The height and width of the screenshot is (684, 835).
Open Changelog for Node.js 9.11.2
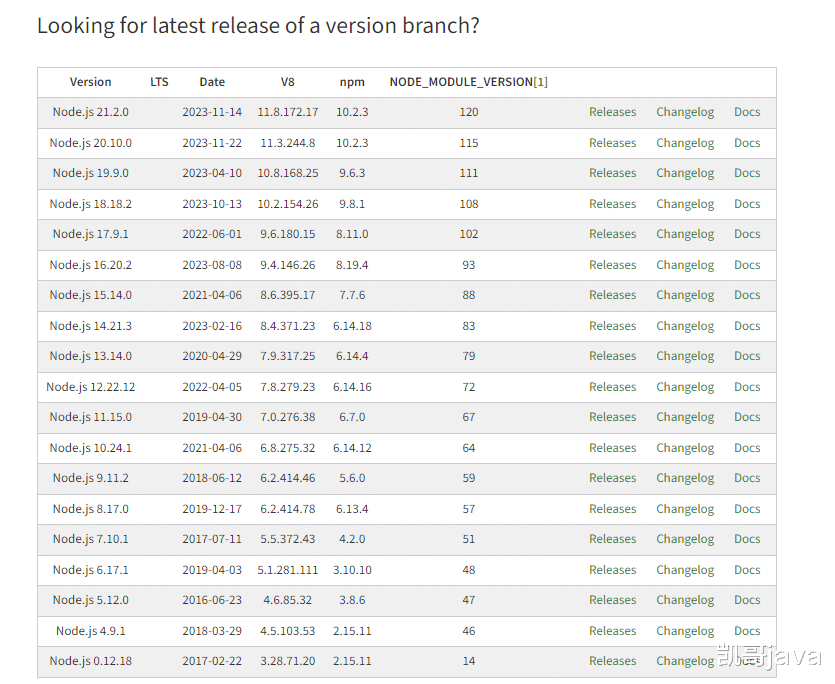(x=685, y=478)
